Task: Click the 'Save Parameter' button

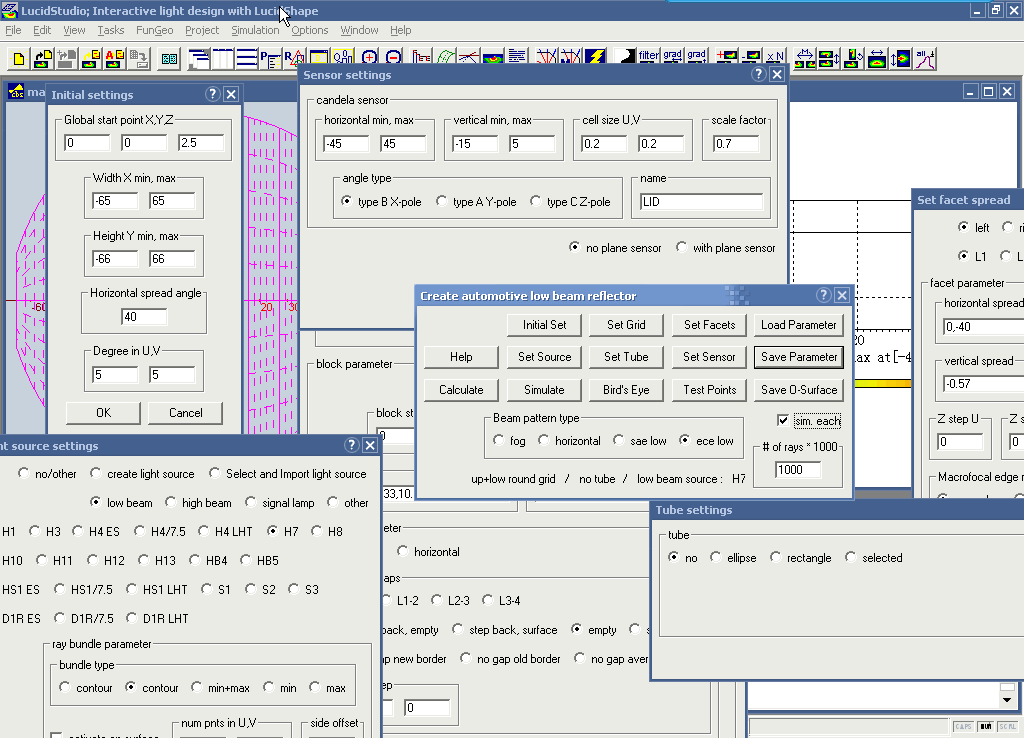Action: click(x=799, y=357)
